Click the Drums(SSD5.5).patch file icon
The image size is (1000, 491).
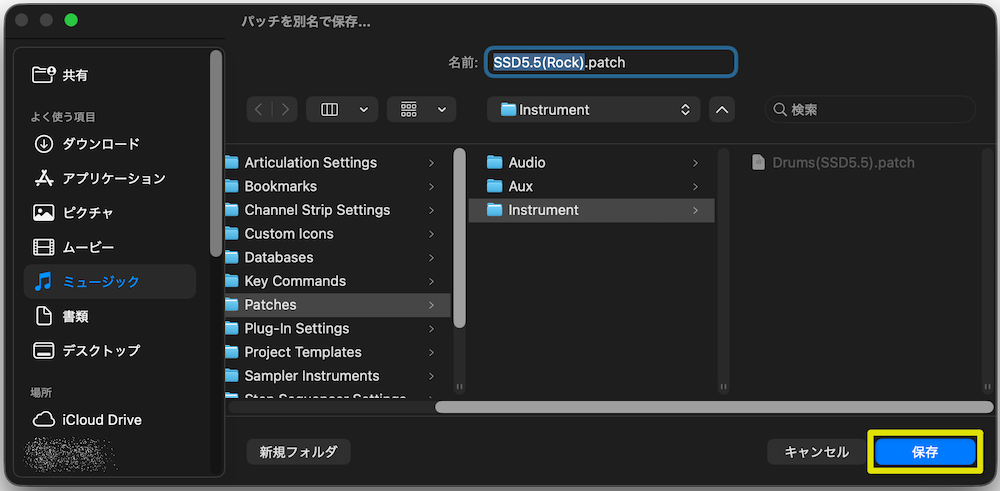tap(758, 163)
